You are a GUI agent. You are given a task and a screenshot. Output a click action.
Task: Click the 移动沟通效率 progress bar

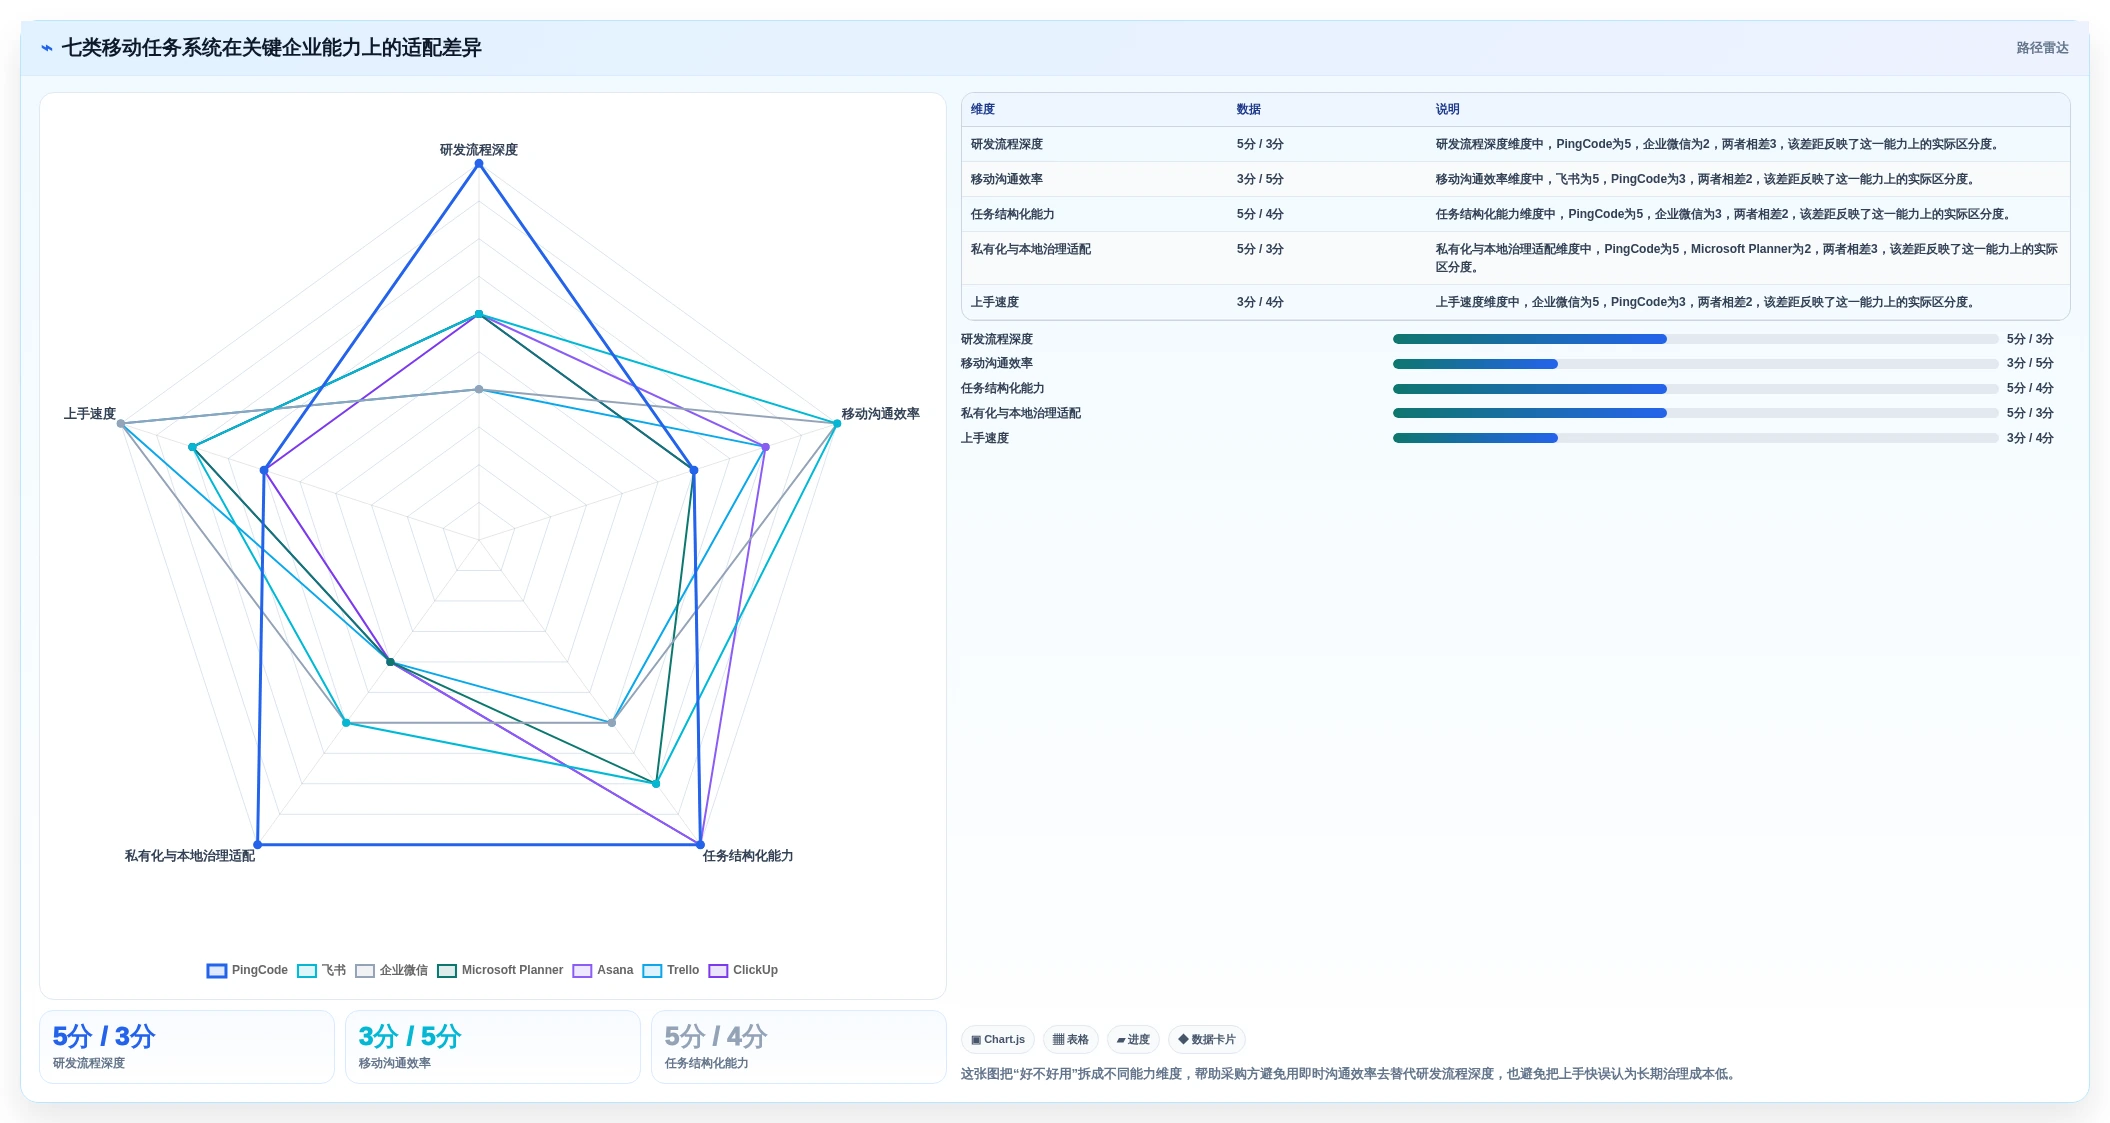tap(1695, 364)
